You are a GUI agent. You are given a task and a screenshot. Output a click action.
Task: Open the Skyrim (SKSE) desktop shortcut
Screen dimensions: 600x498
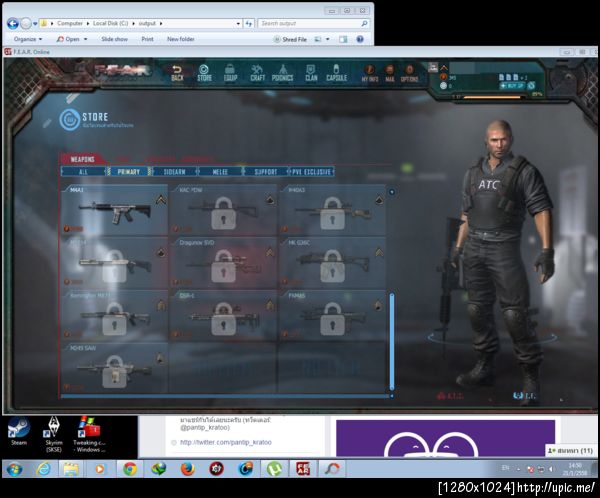click(54, 434)
